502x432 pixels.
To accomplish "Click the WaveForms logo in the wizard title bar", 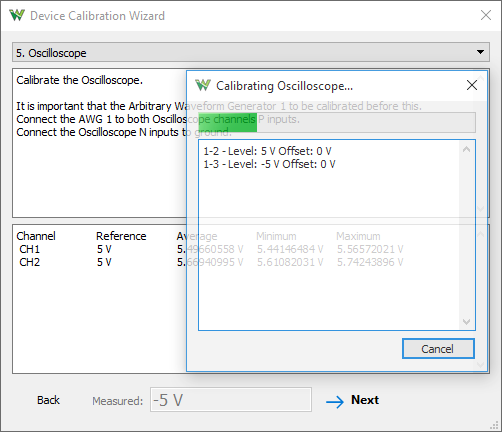I will tap(17, 15).
